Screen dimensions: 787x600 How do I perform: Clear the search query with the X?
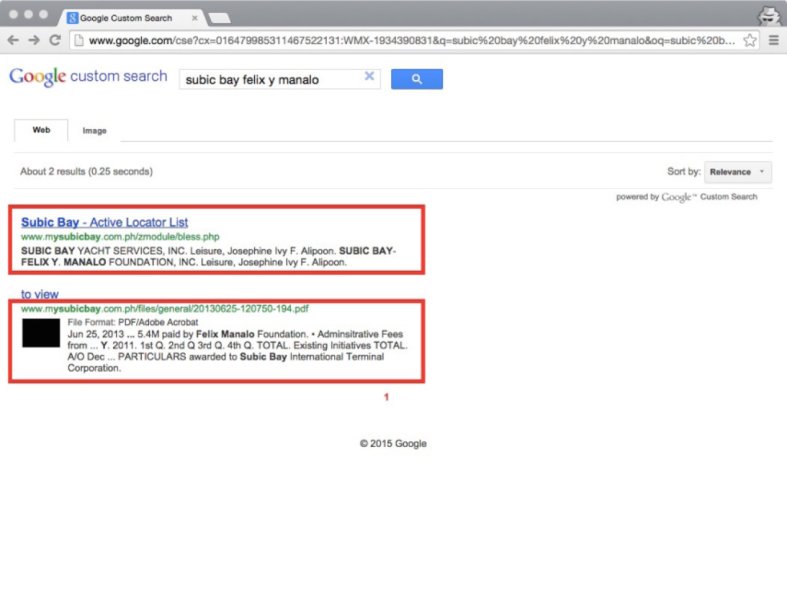click(369, 76)
